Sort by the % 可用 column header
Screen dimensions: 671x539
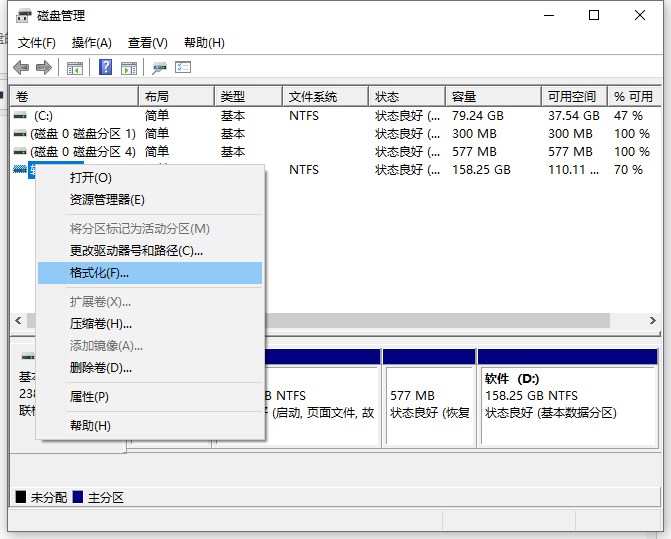pyautogui.click(x=635, y=97)
